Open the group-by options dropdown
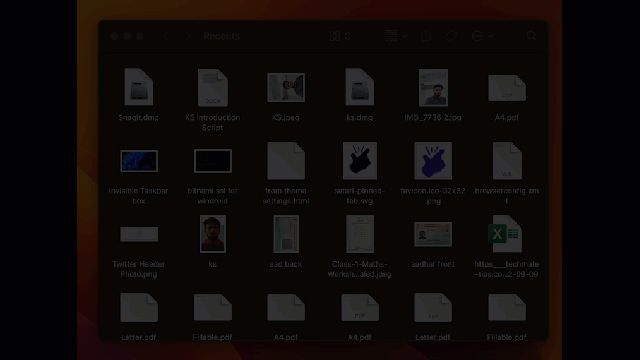Image resolution: width=640 pixels, height=360 pixels. pyautogui.click(x=396, y=36)
